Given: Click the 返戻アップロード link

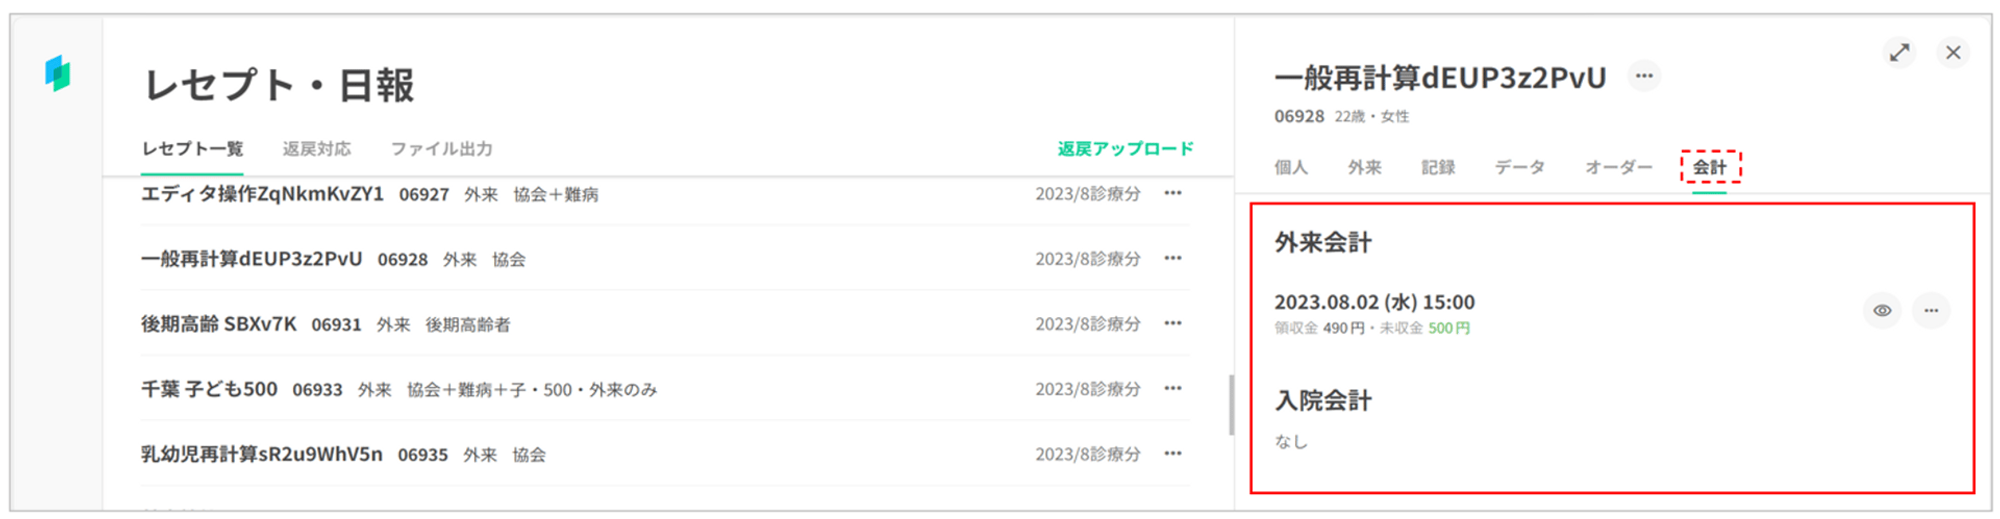Looking at the screenshot, I should [1125, 149].
